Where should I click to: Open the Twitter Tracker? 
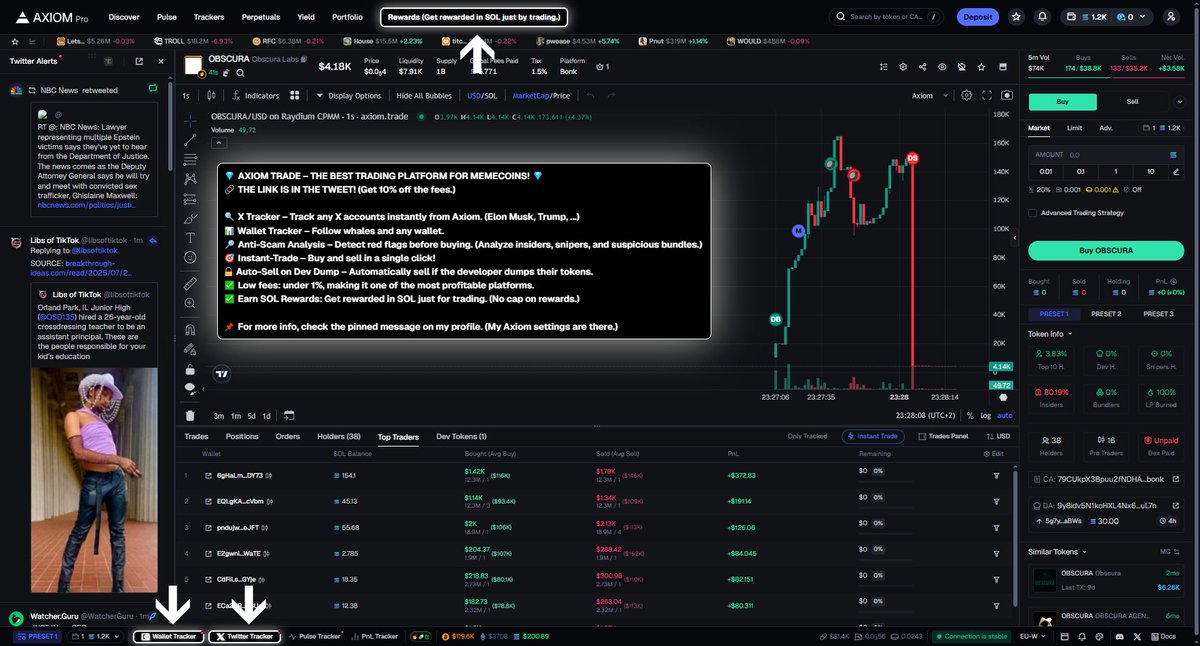click(x=245, y=636)
